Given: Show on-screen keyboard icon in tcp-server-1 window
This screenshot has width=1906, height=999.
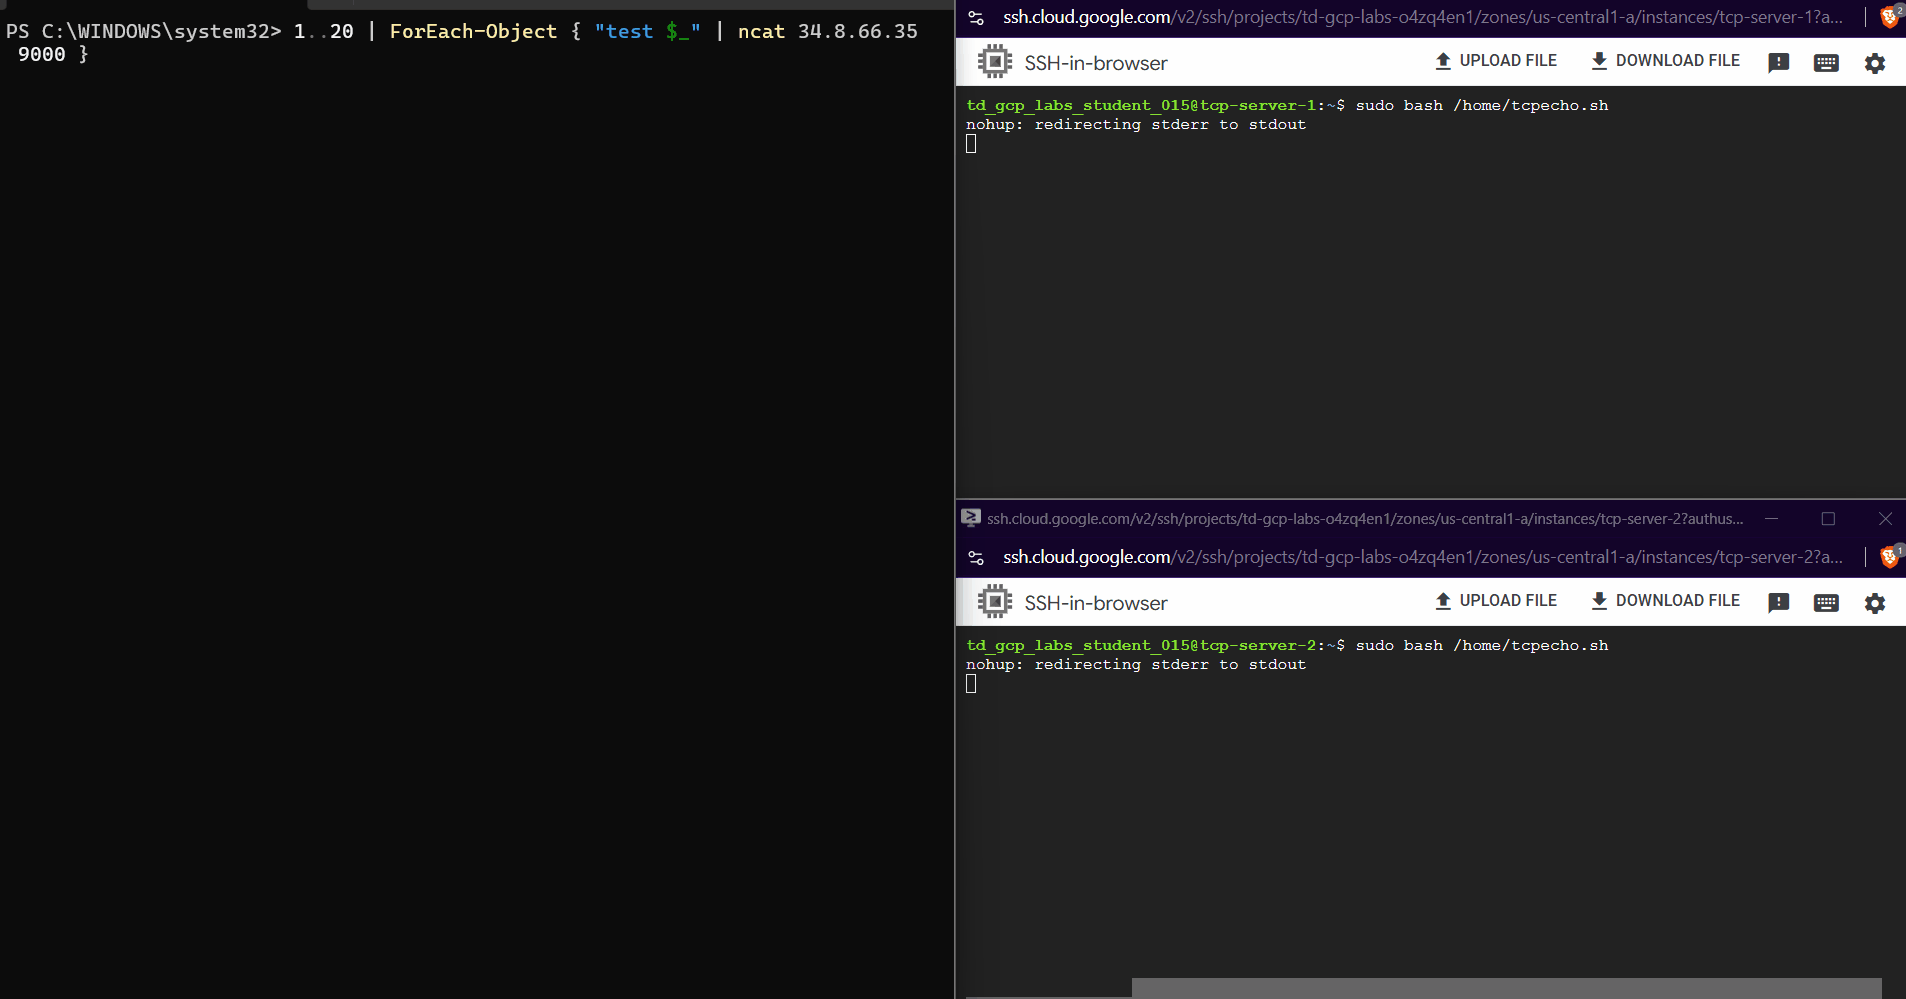Looking at the screenshot, I should click(x=1825, y=63).
